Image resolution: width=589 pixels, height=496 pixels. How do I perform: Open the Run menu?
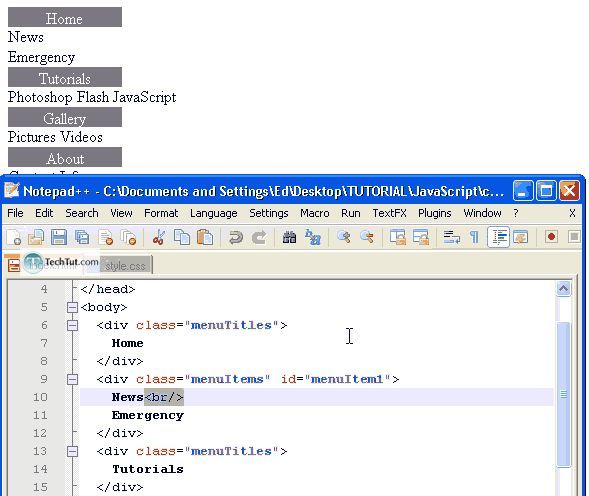click(350, 213)
